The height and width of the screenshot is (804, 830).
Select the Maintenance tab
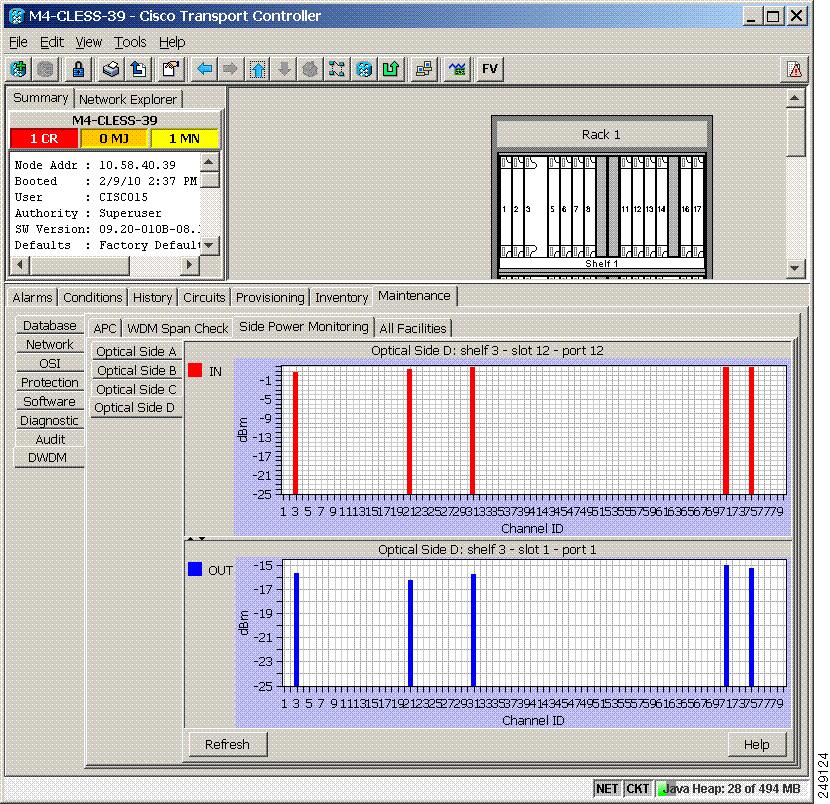[x=414, y=296]
